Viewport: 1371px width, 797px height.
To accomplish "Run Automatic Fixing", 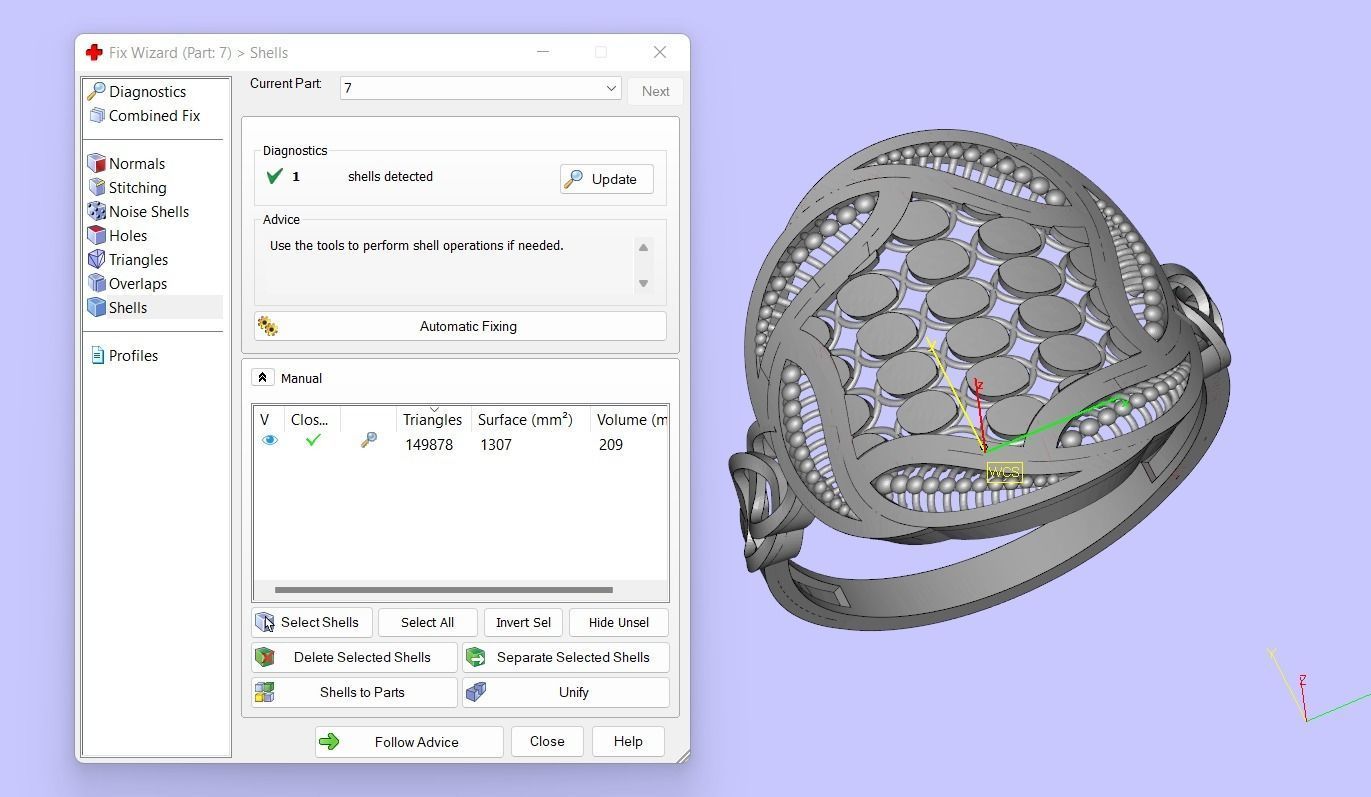I will pos(460,326).
